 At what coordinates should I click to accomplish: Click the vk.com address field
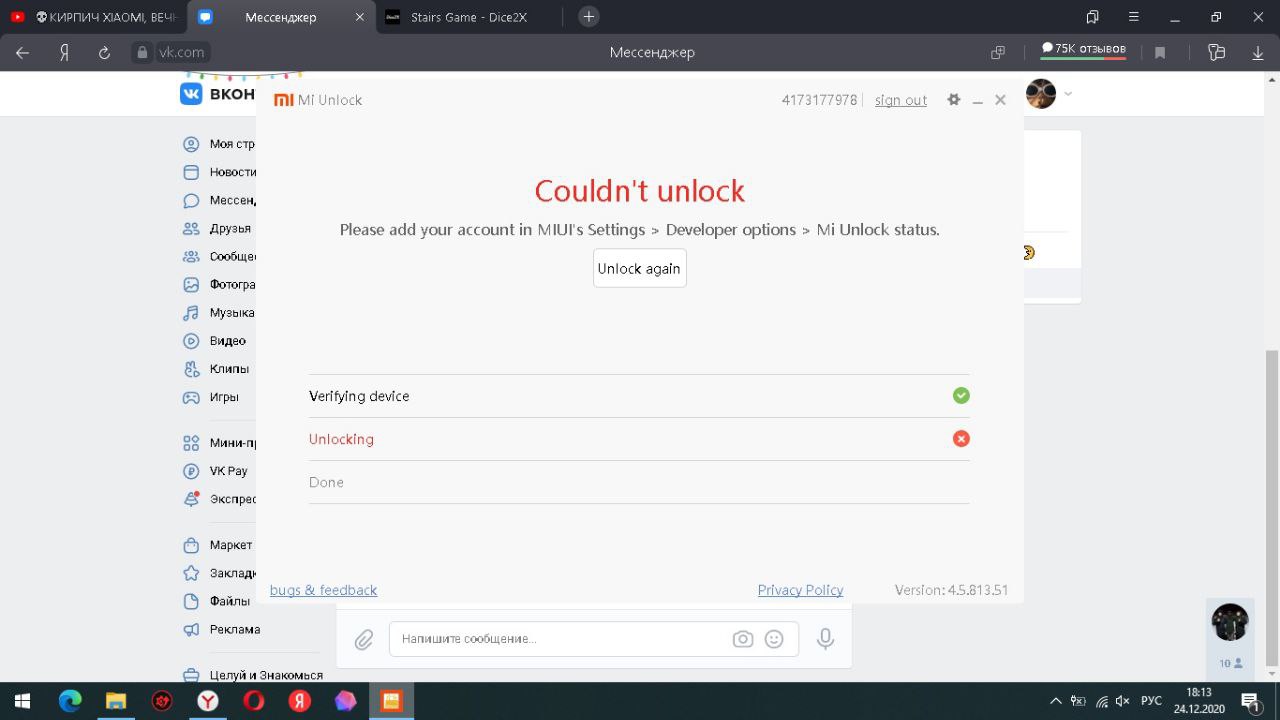181,52
